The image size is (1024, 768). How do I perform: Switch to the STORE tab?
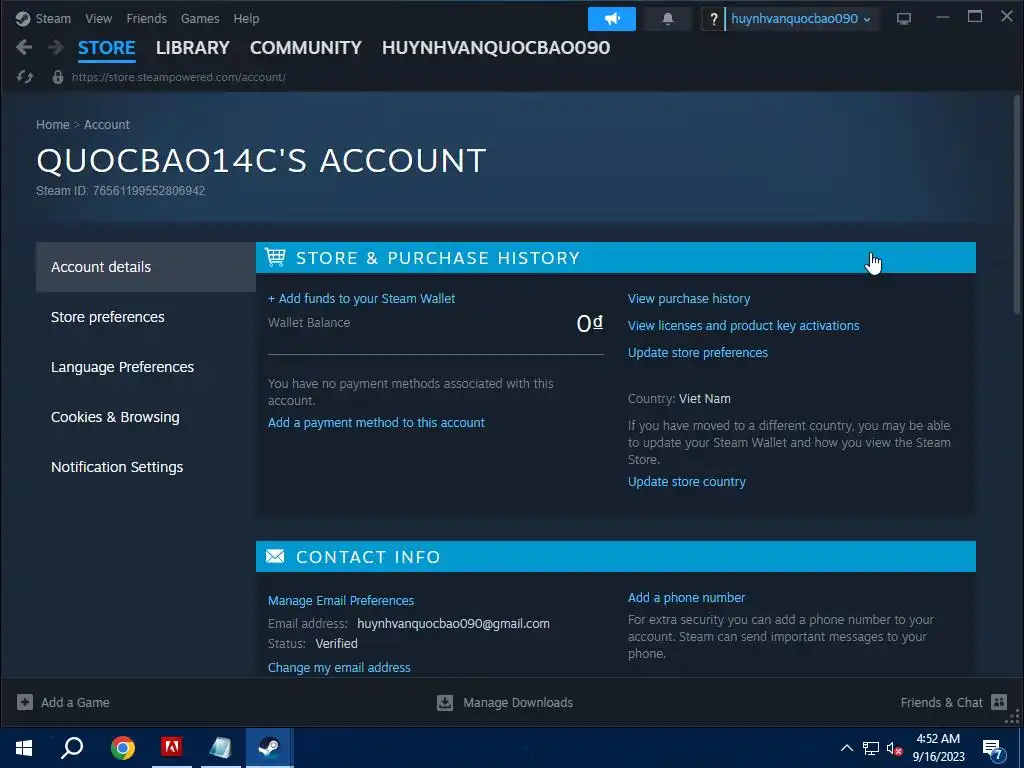click(x=106, y=48)
